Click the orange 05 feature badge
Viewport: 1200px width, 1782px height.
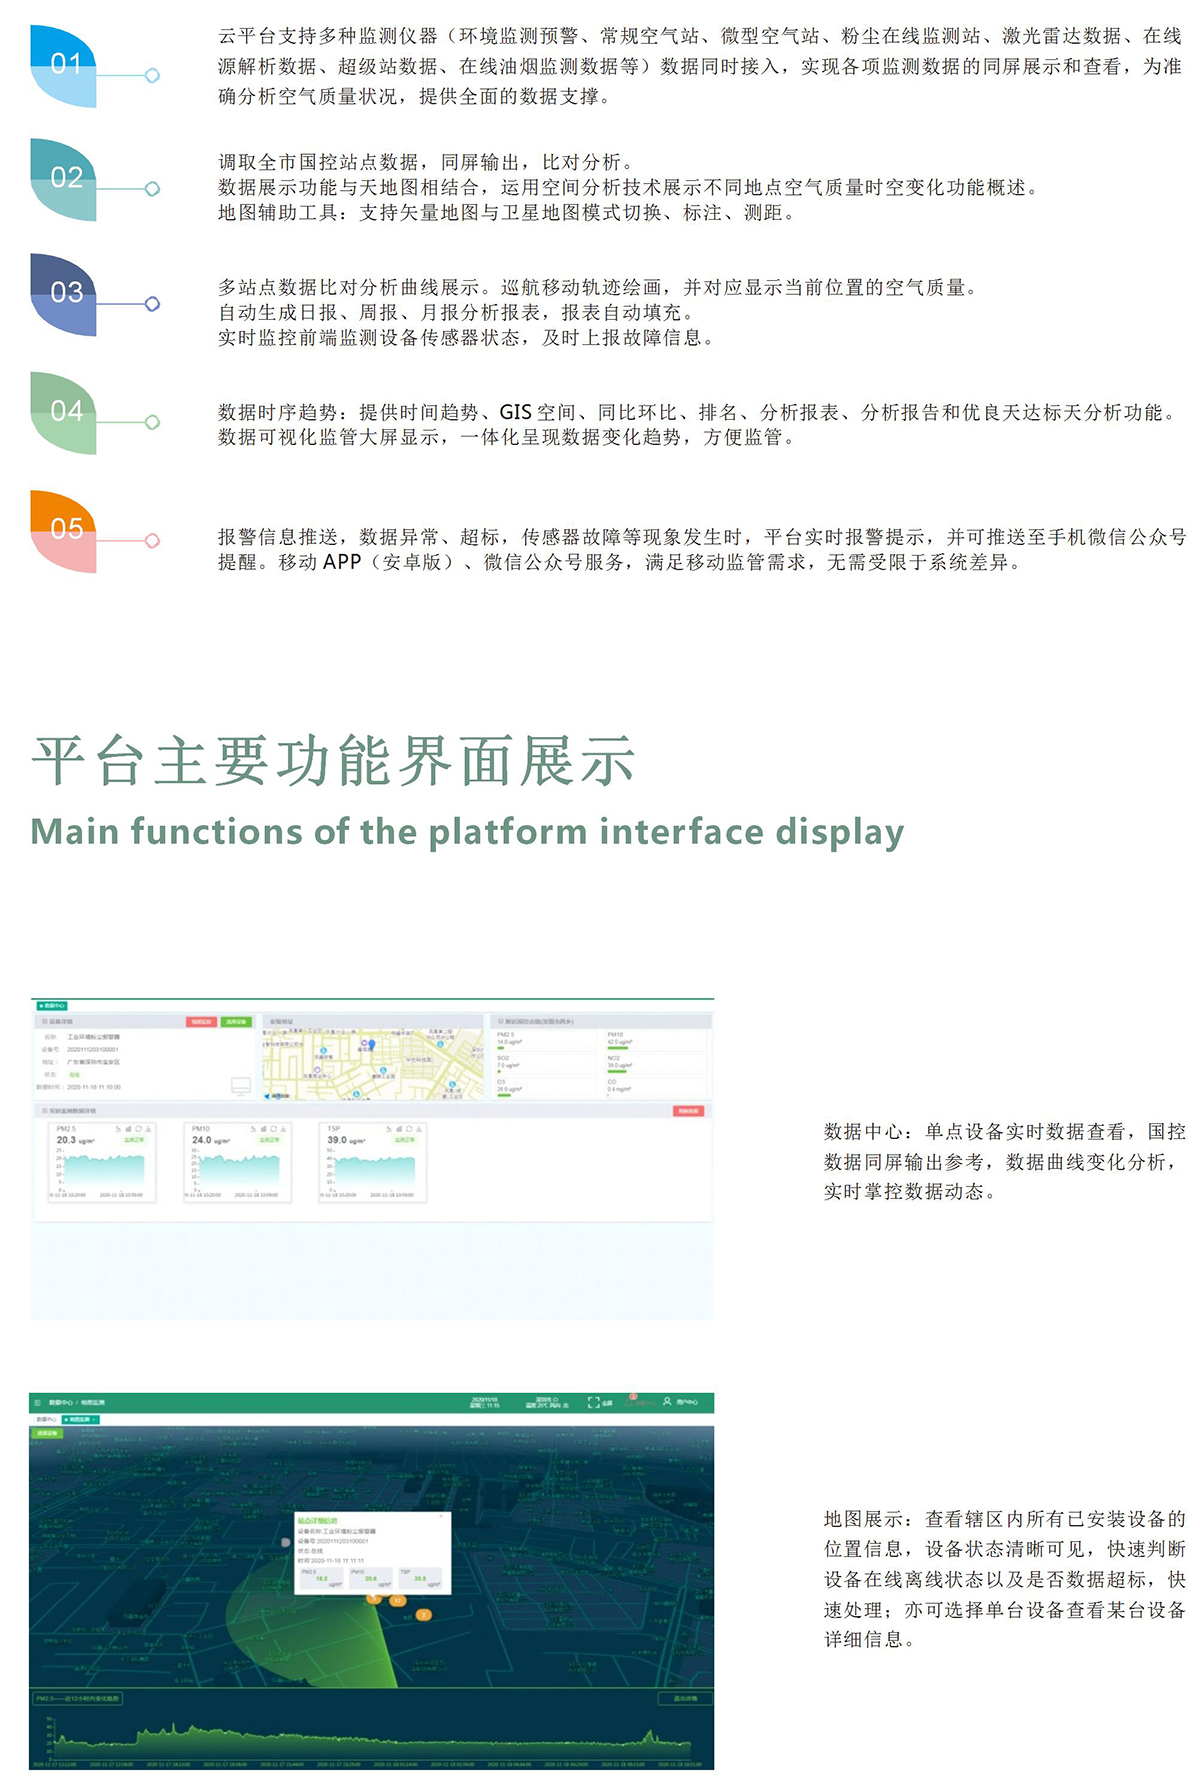(65, 529)
